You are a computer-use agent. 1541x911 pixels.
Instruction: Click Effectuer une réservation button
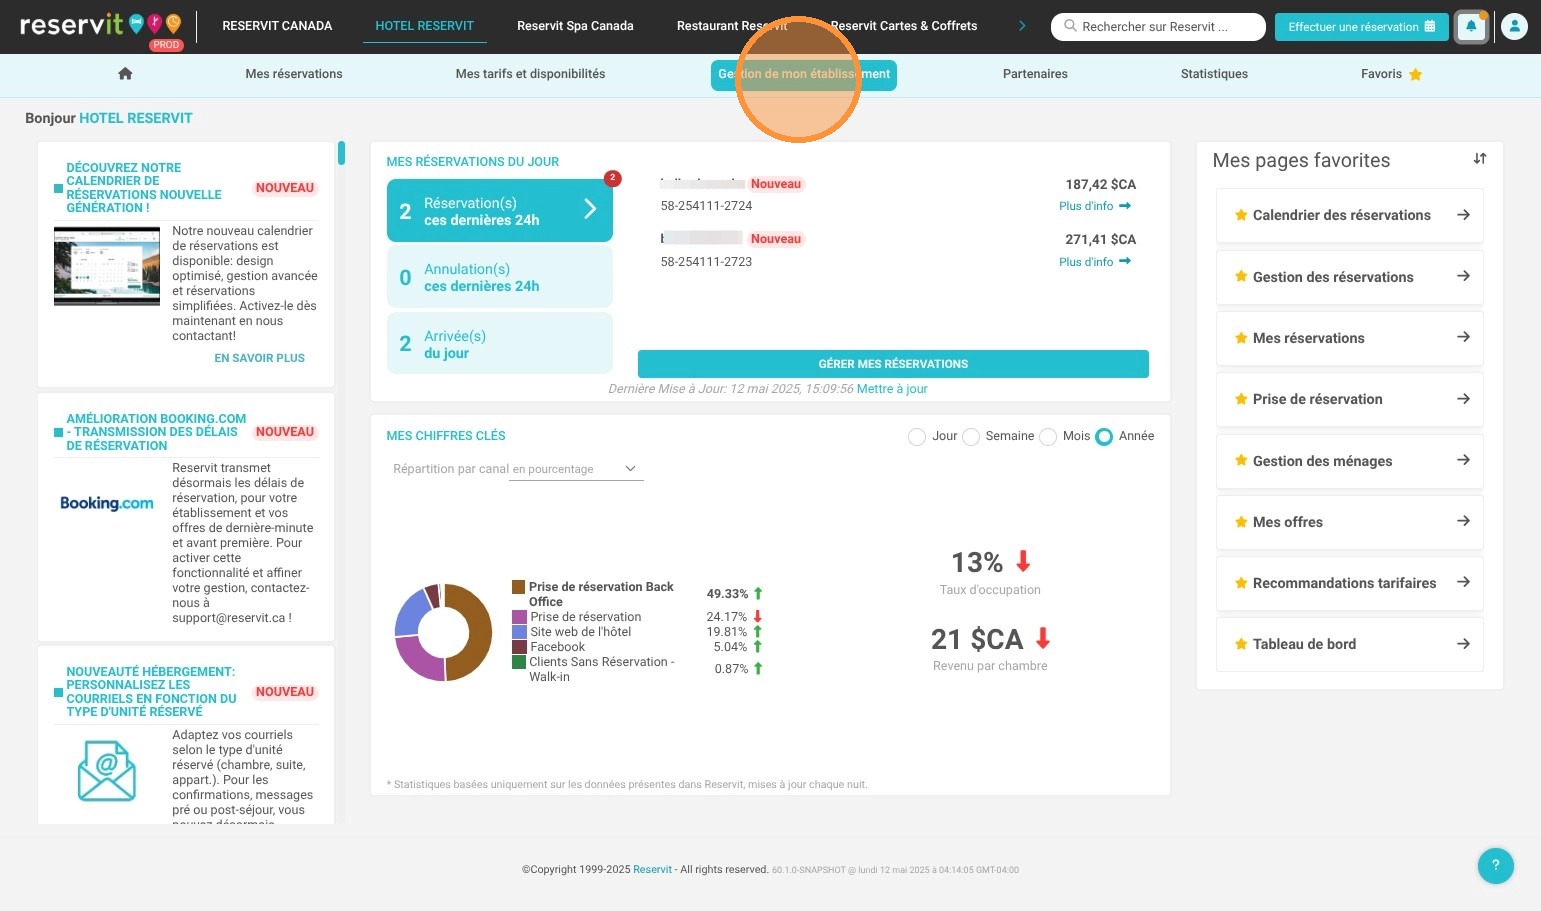tap(1361, 27)
